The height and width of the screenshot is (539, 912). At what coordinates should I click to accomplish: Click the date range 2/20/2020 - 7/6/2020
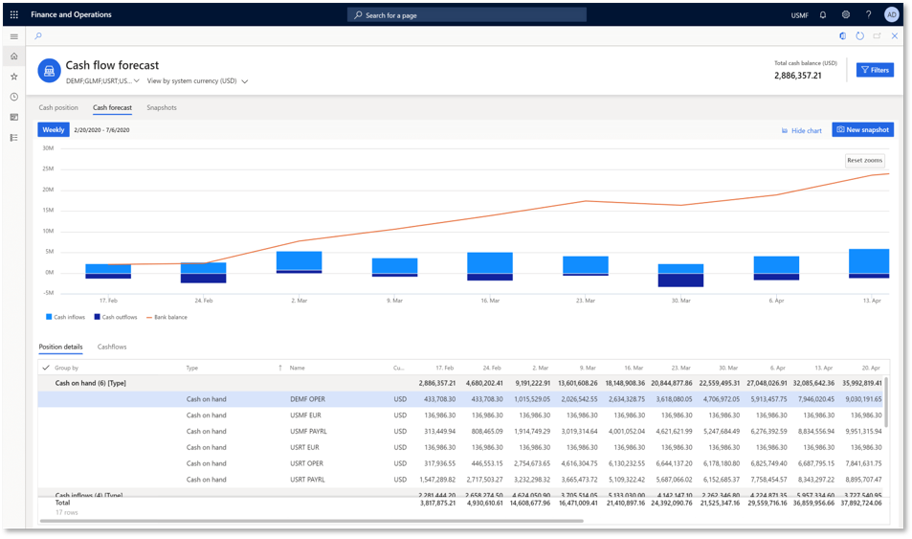(x=102, y=130)
